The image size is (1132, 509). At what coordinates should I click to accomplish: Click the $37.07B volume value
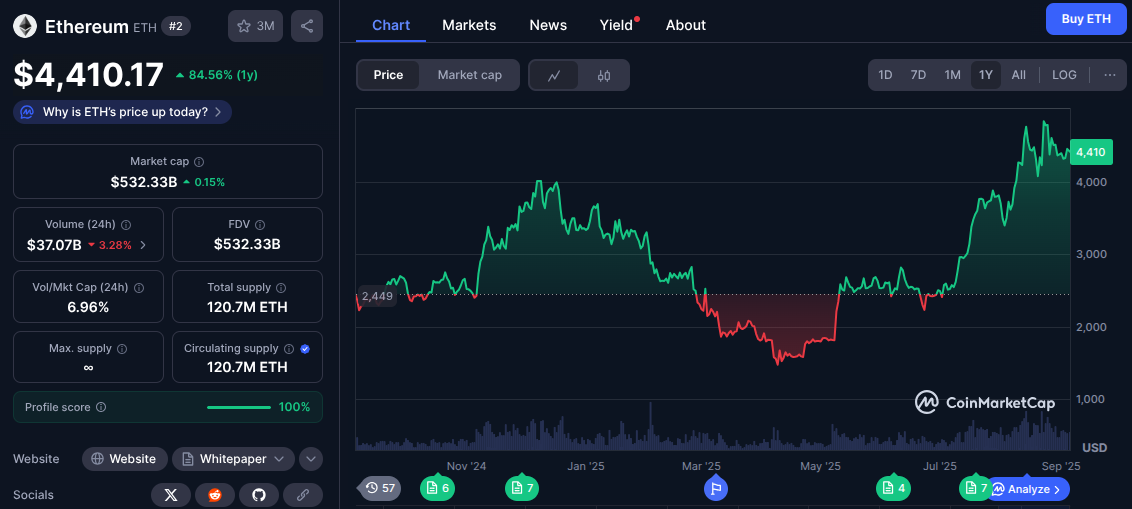pyautogui.click(x=54, y=245)
